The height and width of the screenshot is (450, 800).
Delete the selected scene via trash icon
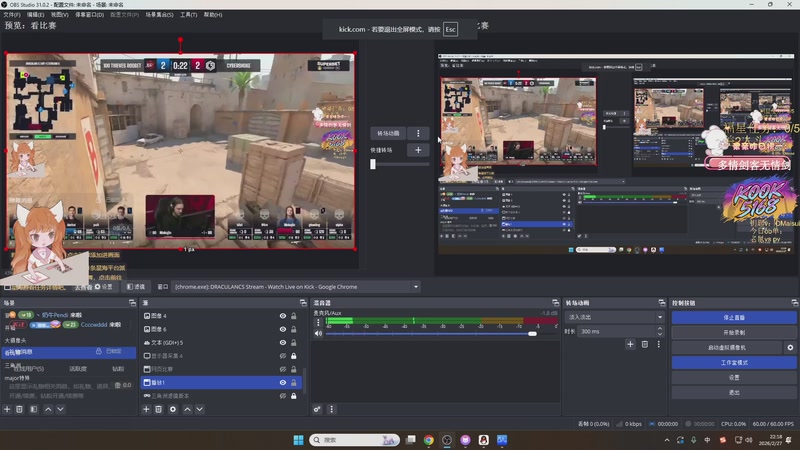(x=19, y=409)
